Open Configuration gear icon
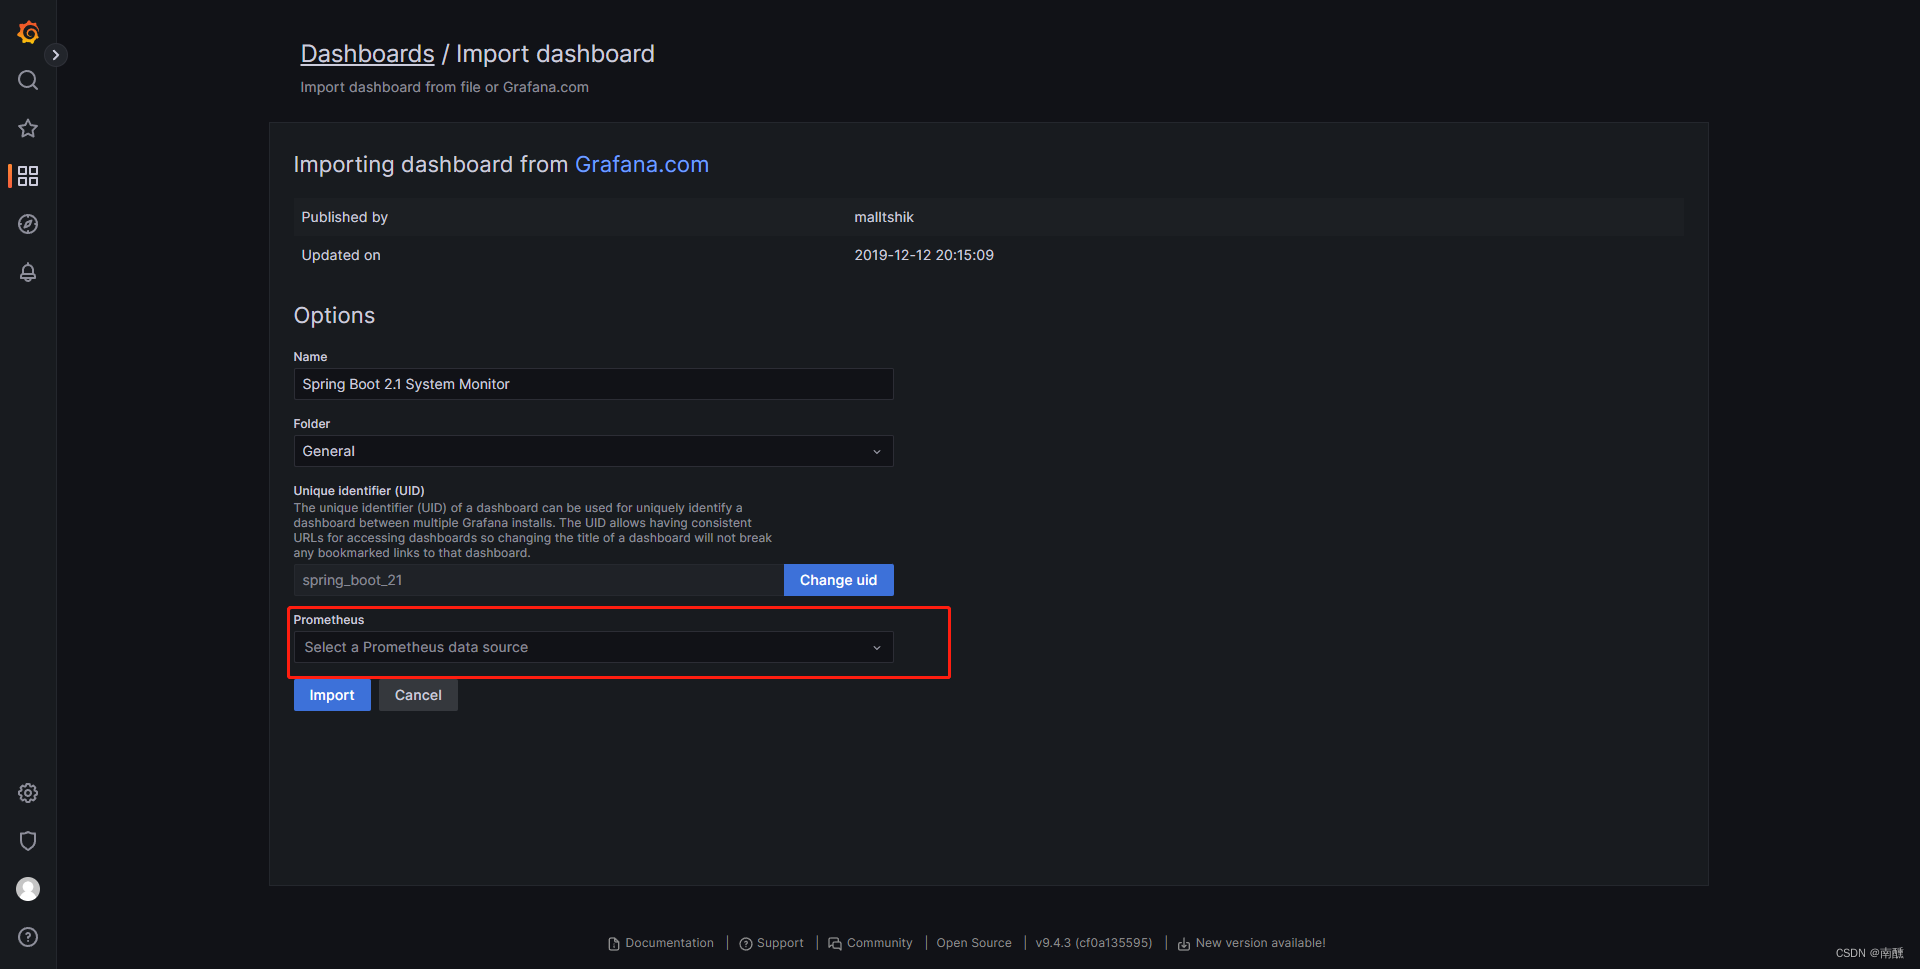The height and width of the screenshot is (969, 1920). point(28,793)
